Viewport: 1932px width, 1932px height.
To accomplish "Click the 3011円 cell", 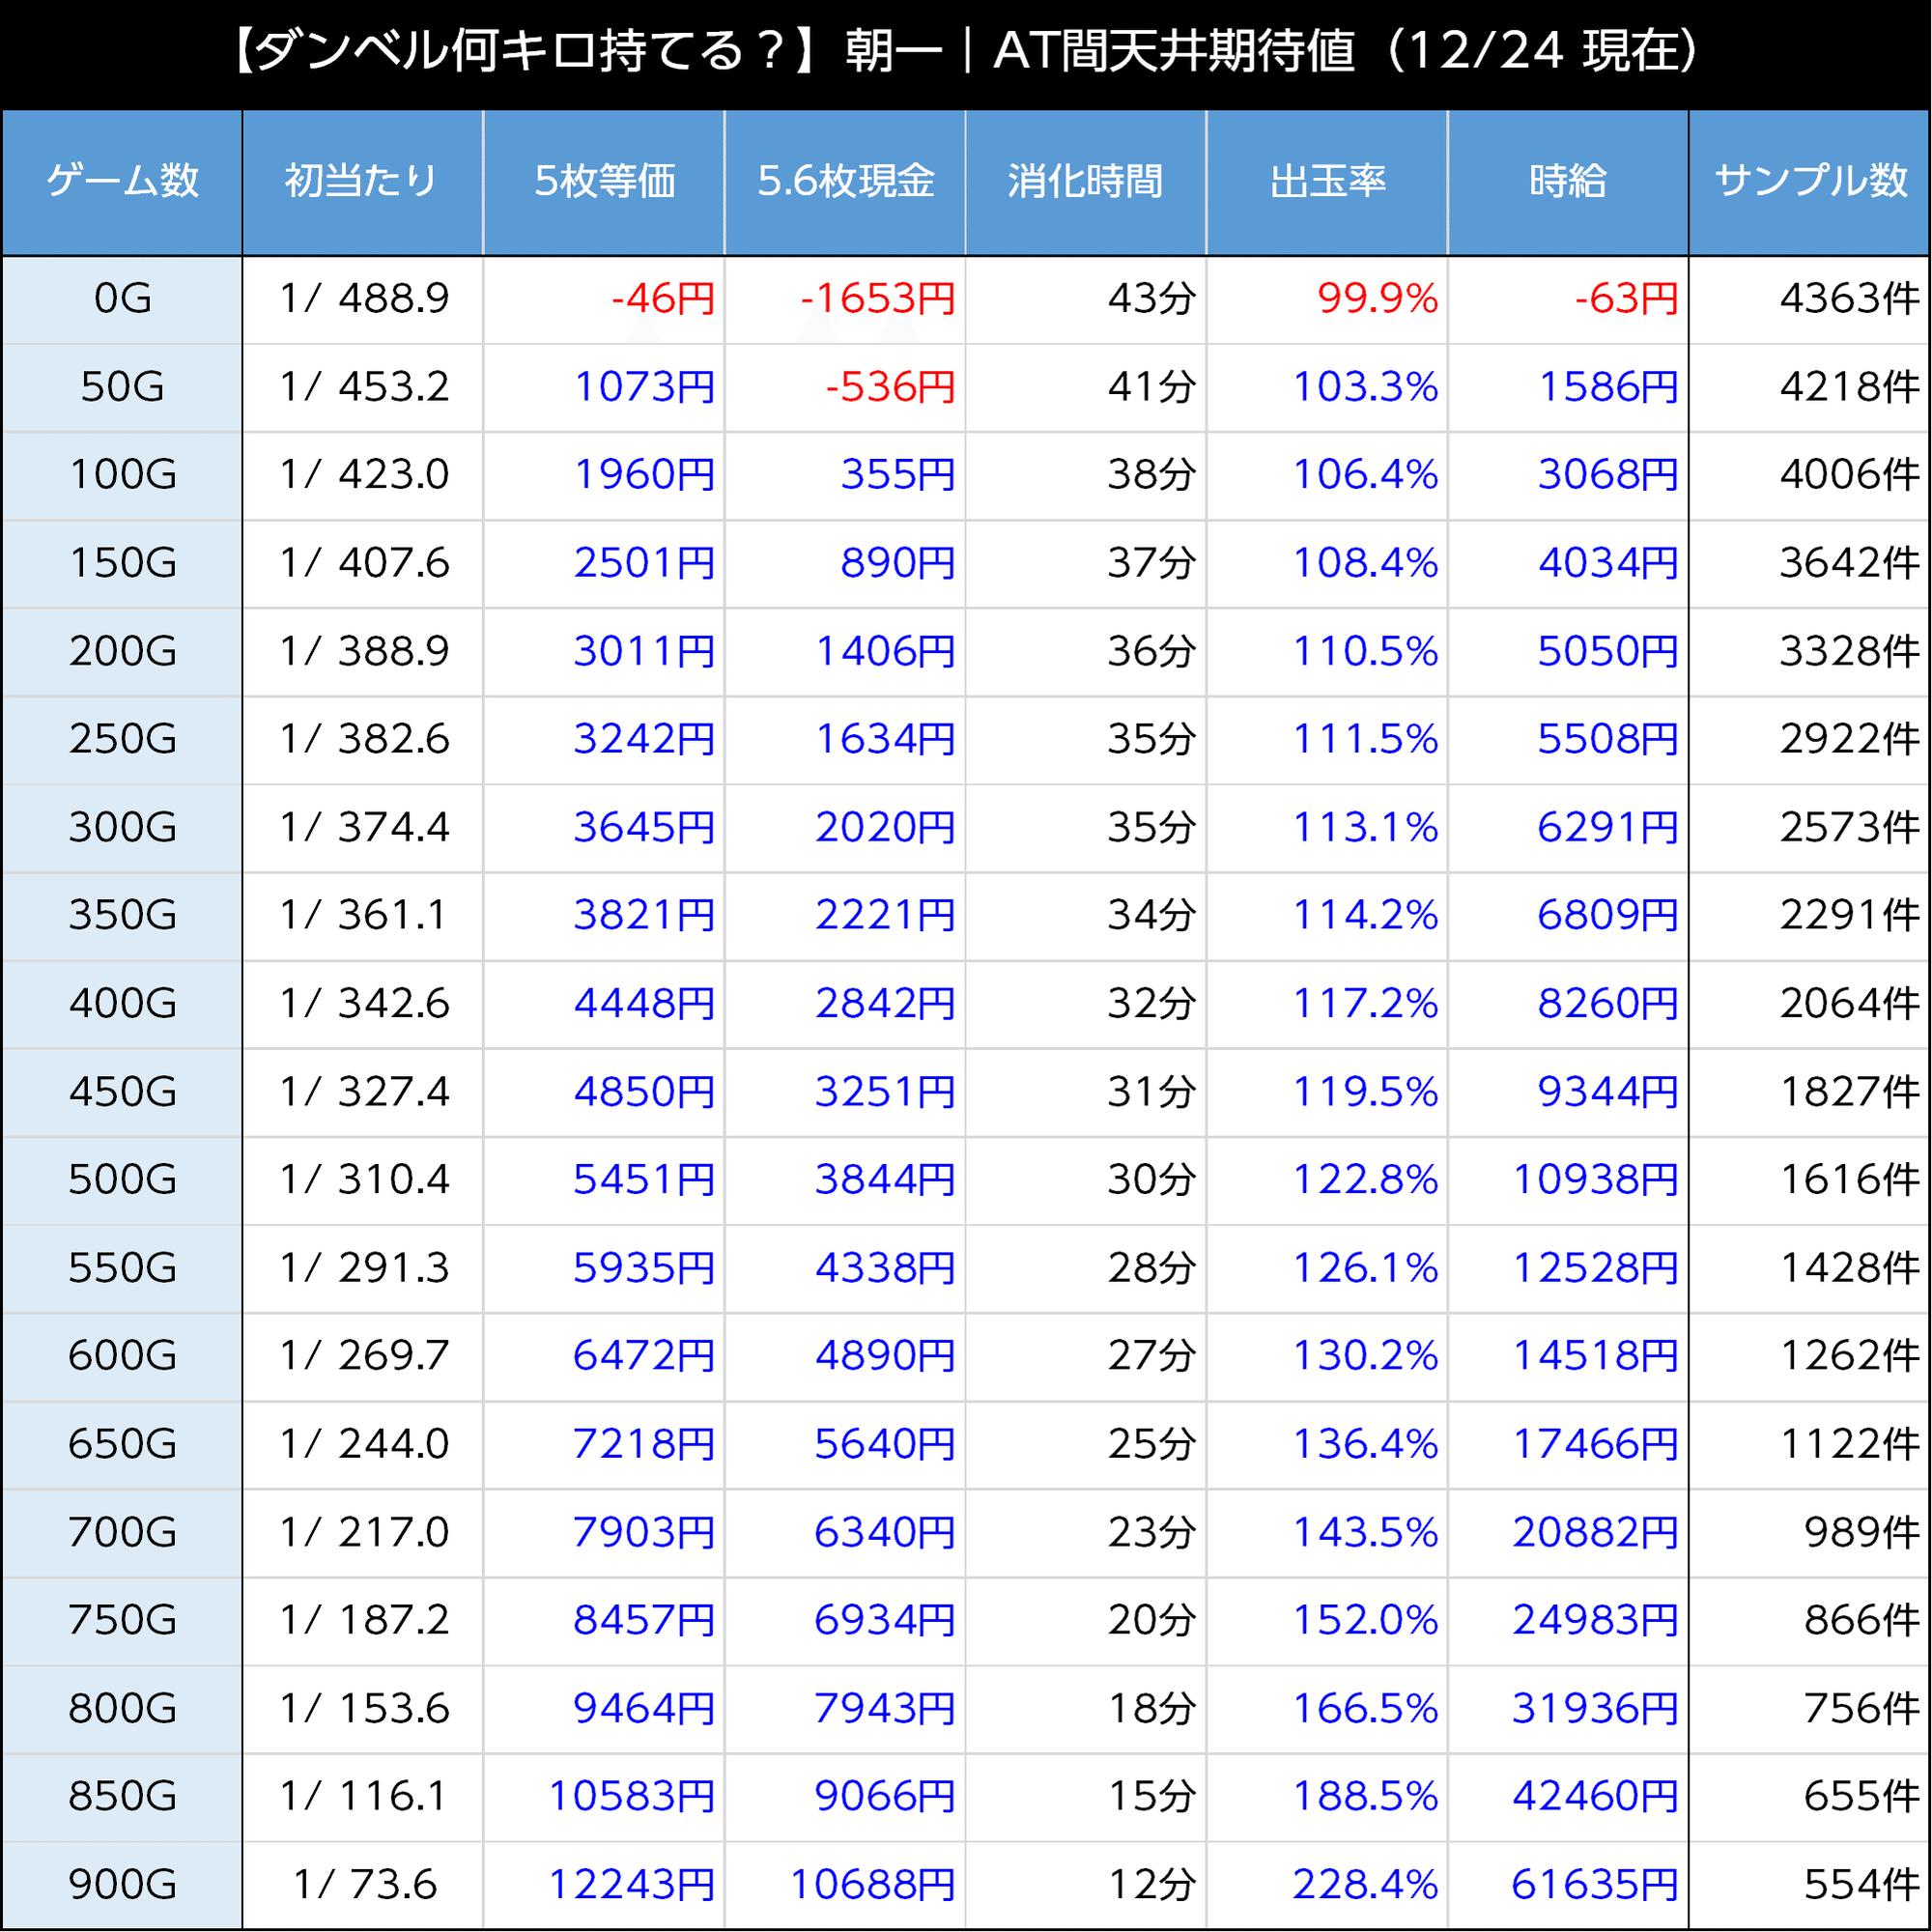I will [604, 652].
